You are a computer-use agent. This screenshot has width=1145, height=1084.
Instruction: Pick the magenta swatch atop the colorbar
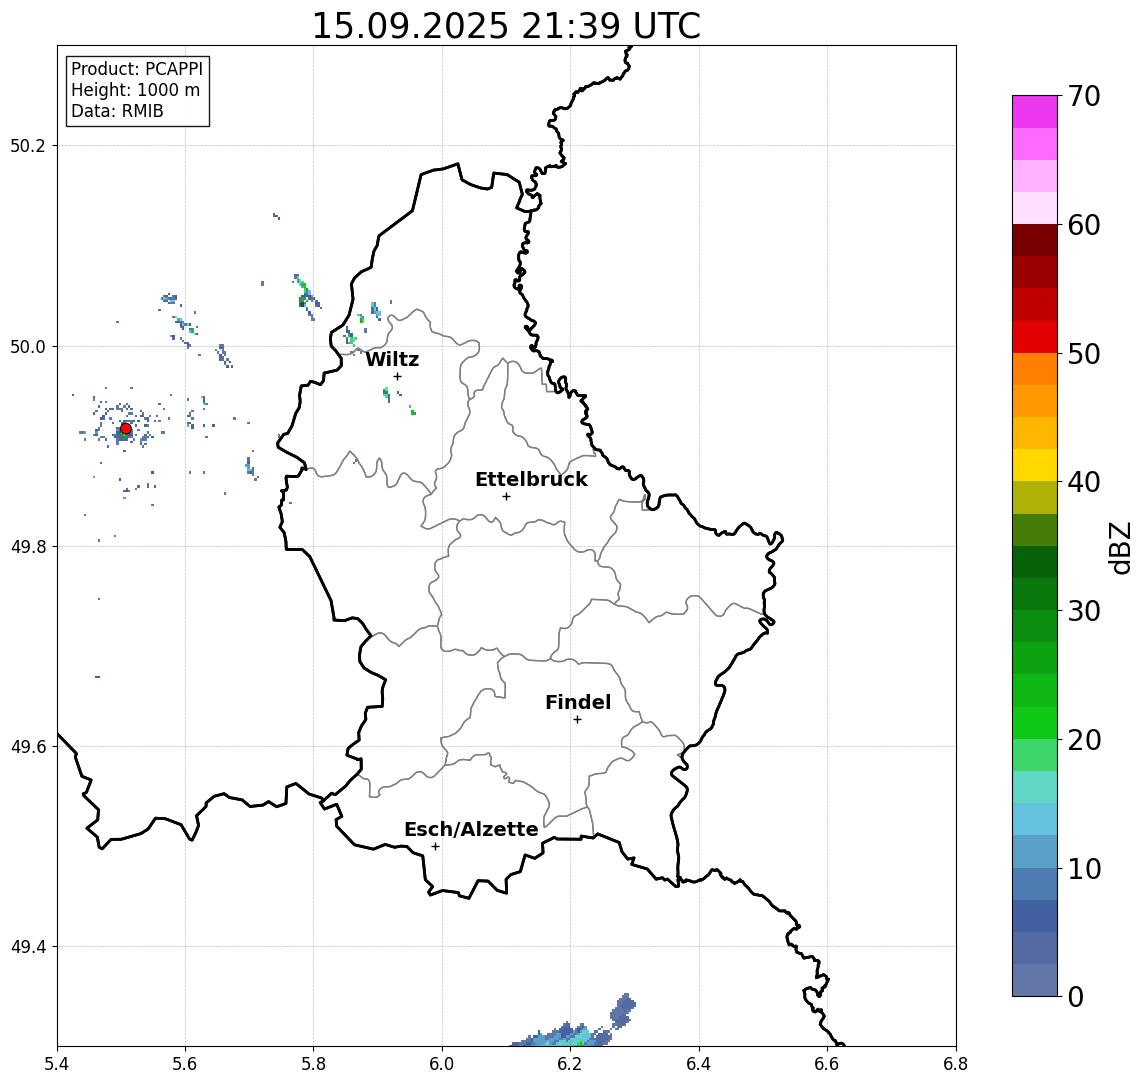coord(1035,112)
